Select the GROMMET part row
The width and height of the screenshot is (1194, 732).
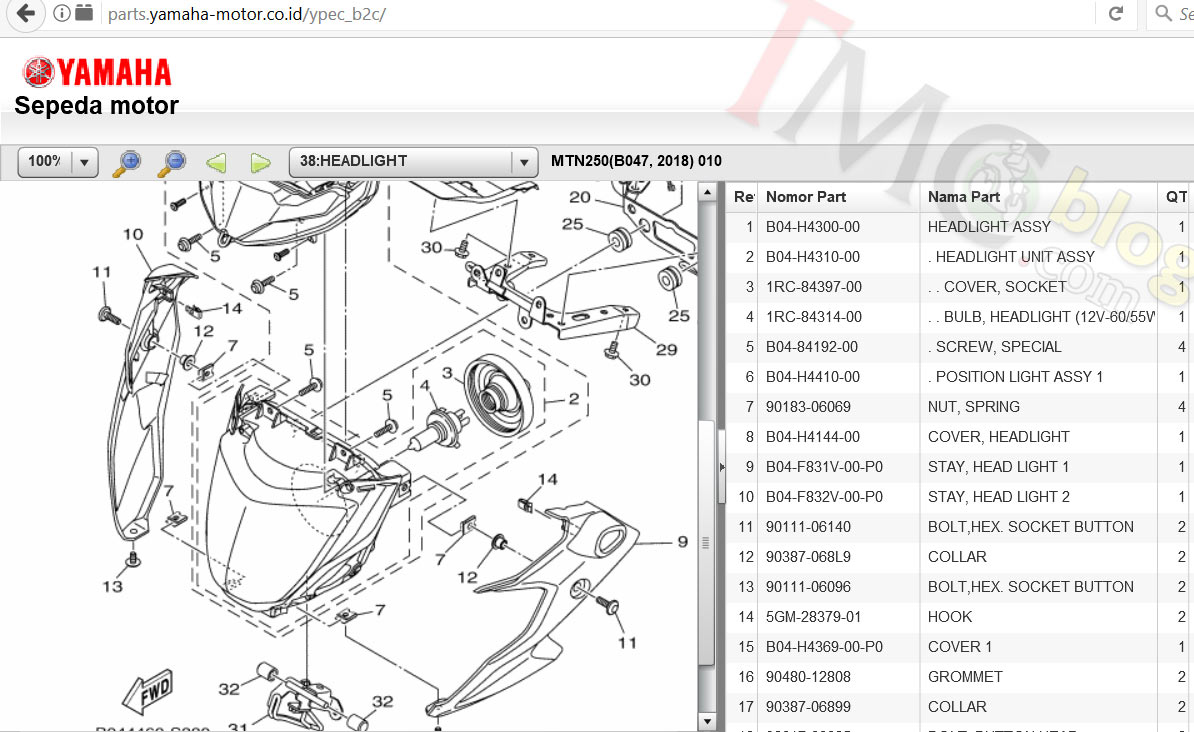[959, 677]
